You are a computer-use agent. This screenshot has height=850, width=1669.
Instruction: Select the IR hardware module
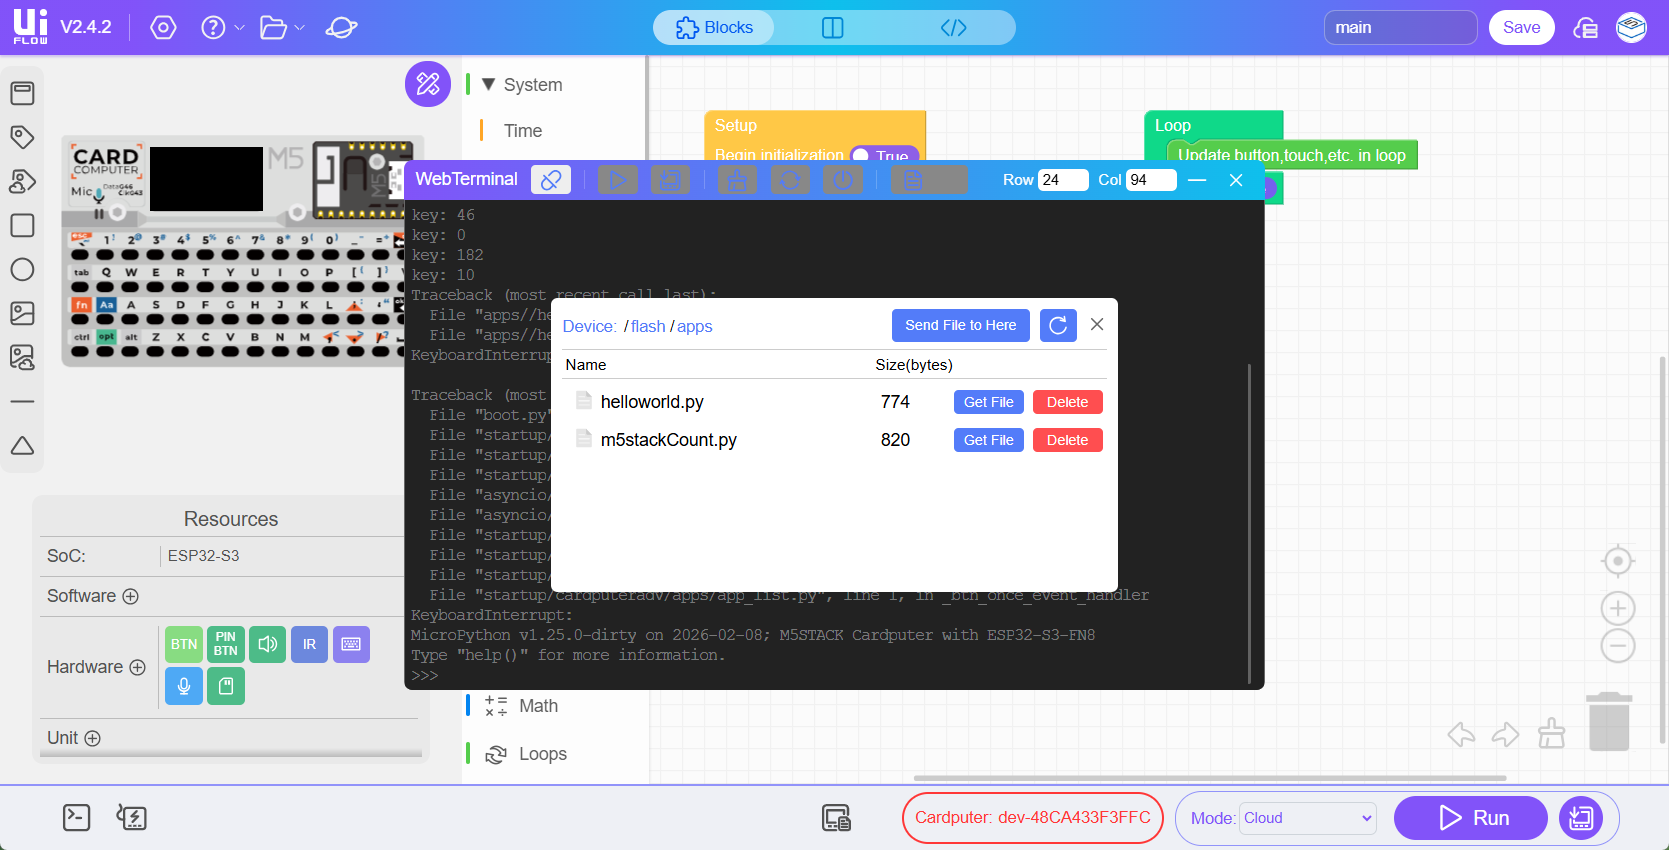(309, 645)
